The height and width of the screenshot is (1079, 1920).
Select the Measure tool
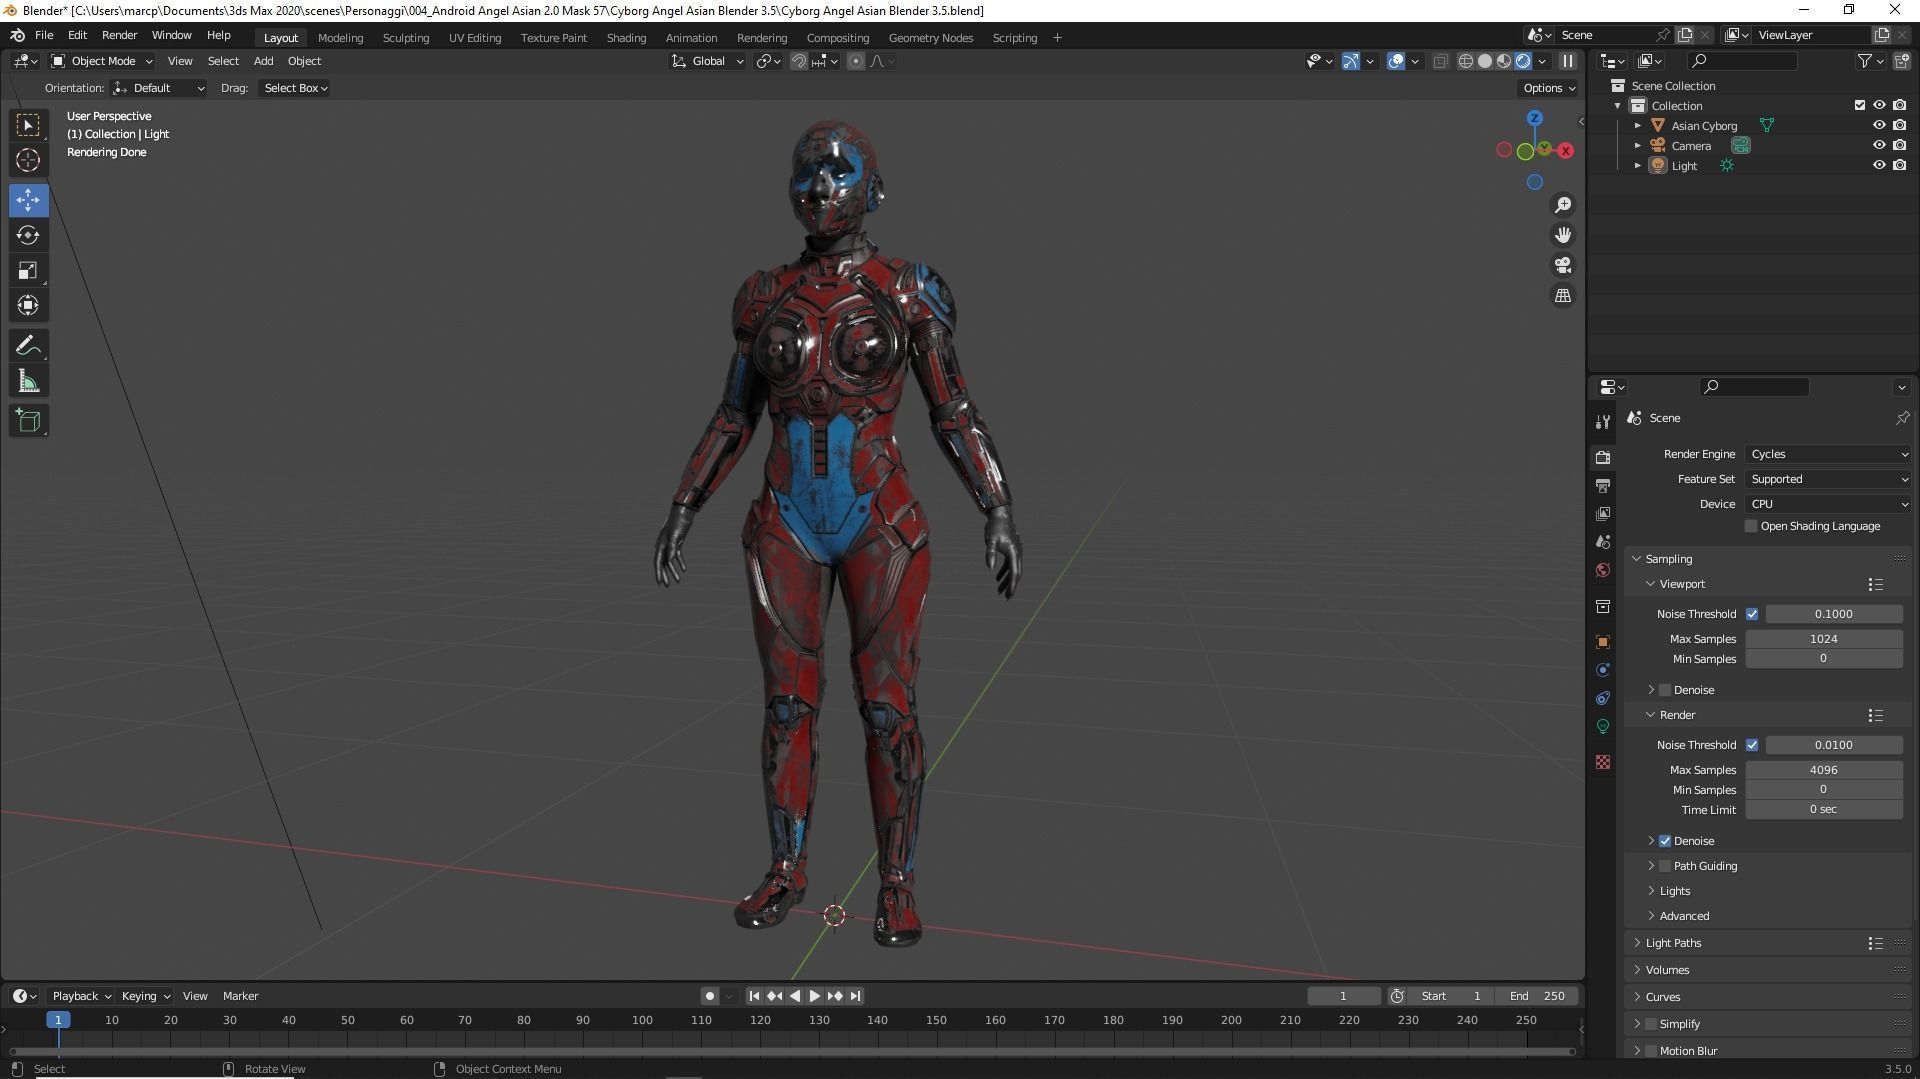(28, 381)
